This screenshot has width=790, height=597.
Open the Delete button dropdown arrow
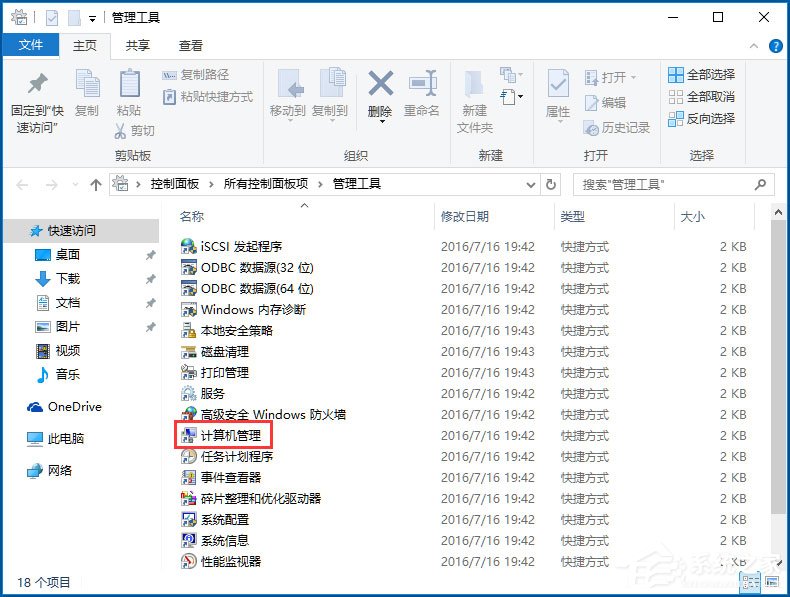[381, 122]
